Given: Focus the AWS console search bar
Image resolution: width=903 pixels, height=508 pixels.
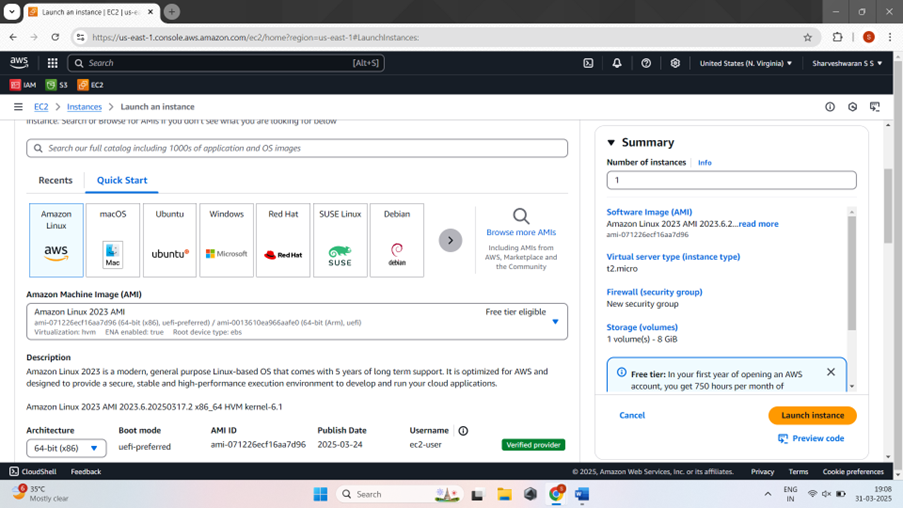Looking at the screenshot, I should 226,63.
